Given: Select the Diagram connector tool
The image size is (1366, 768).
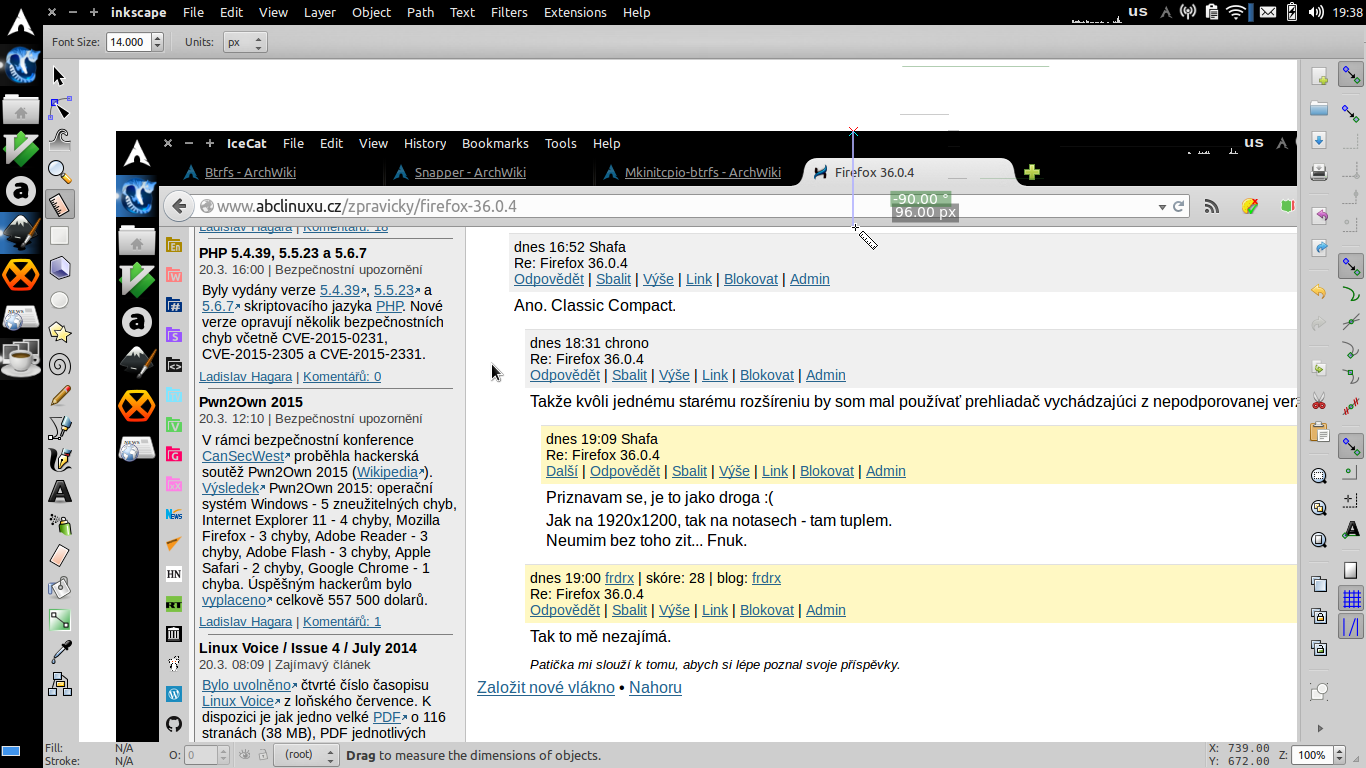Looking at the screenshot, I should pyautogui.click(x=59, y=684).
